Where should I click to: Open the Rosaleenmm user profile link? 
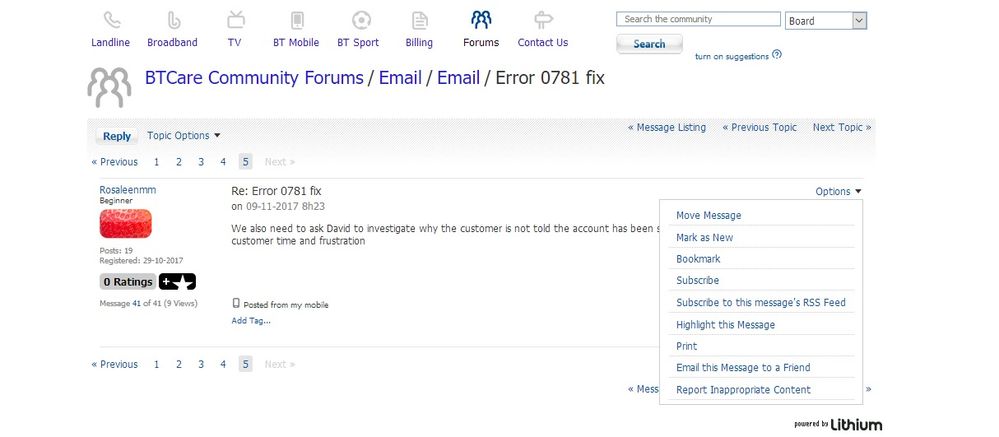(x=127, y=190)
